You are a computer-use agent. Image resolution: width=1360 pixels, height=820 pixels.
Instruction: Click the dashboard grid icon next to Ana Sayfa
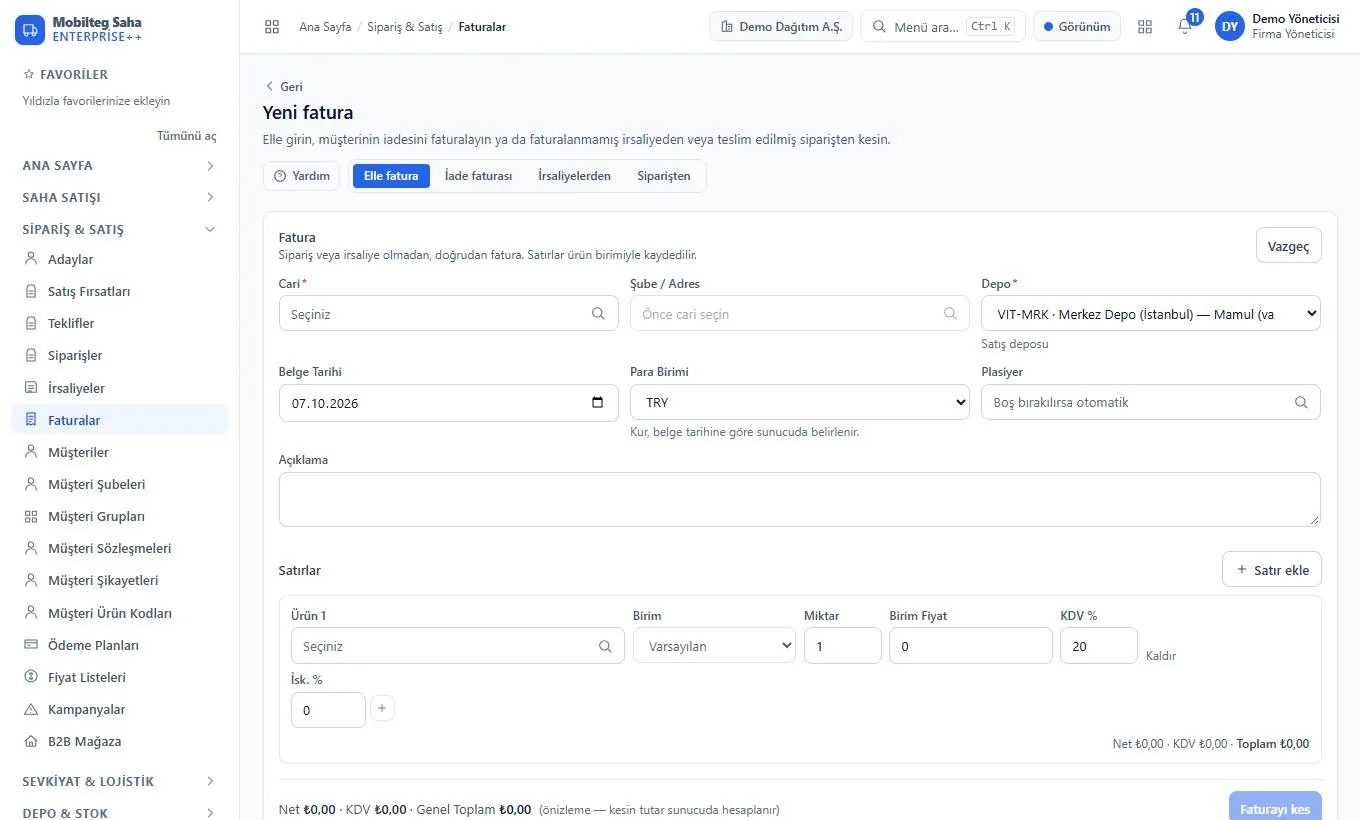[272, 27]
